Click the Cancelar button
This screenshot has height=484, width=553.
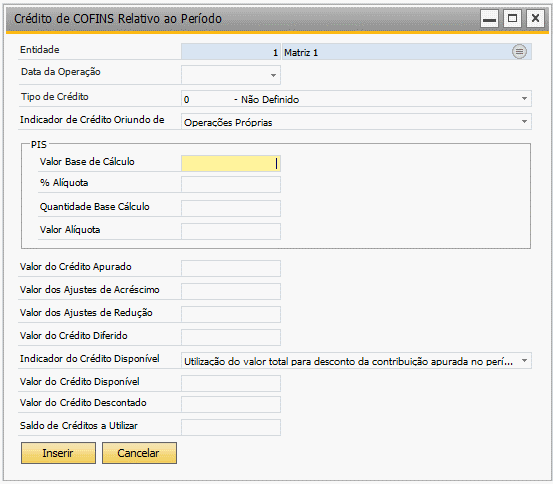[x=139, y=453]
